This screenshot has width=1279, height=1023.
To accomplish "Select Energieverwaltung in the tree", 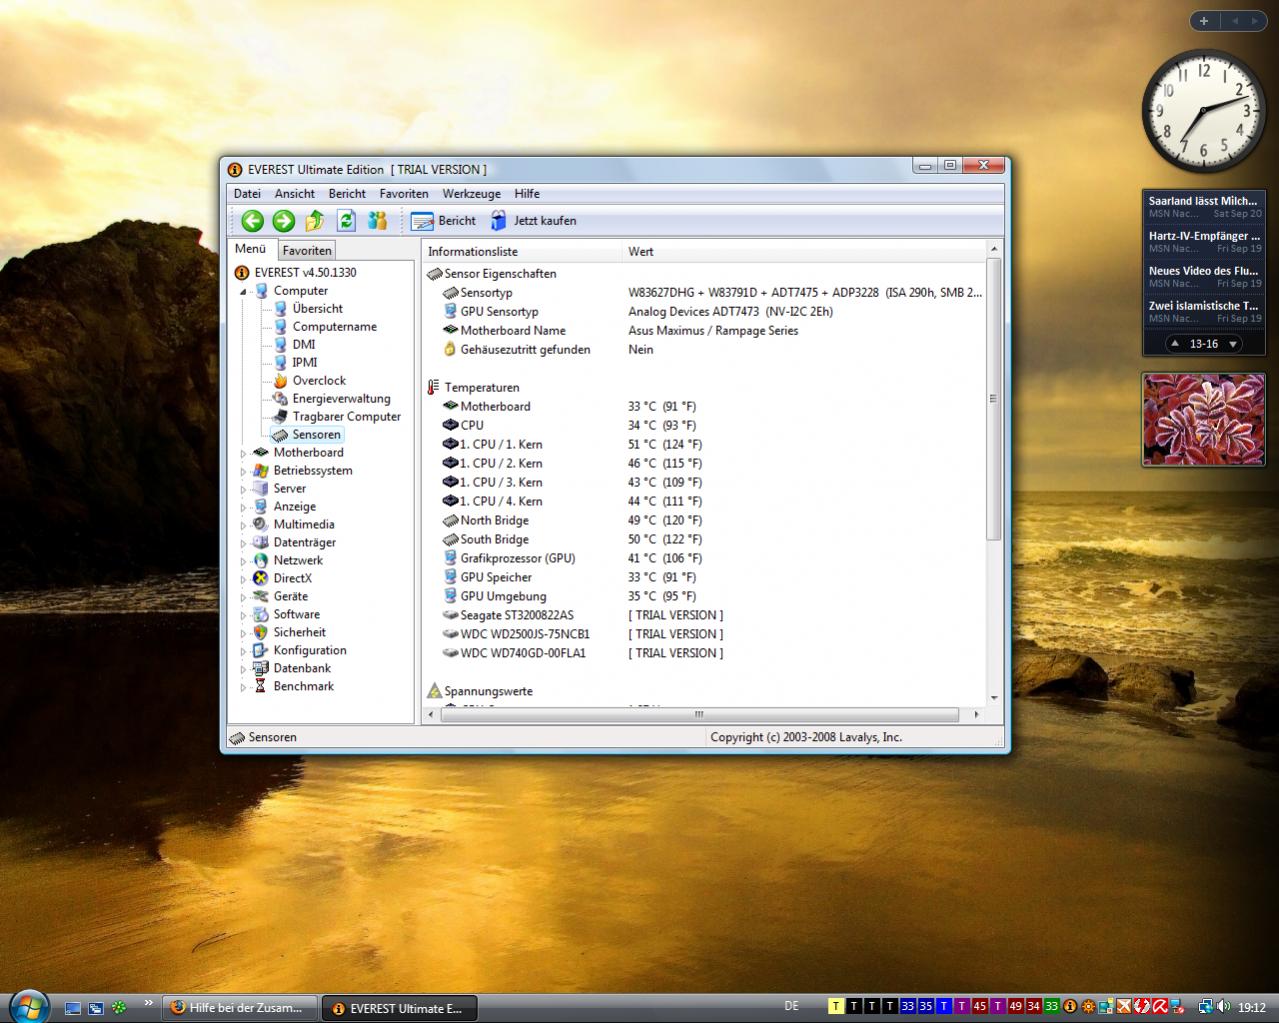I will (341, 399).
